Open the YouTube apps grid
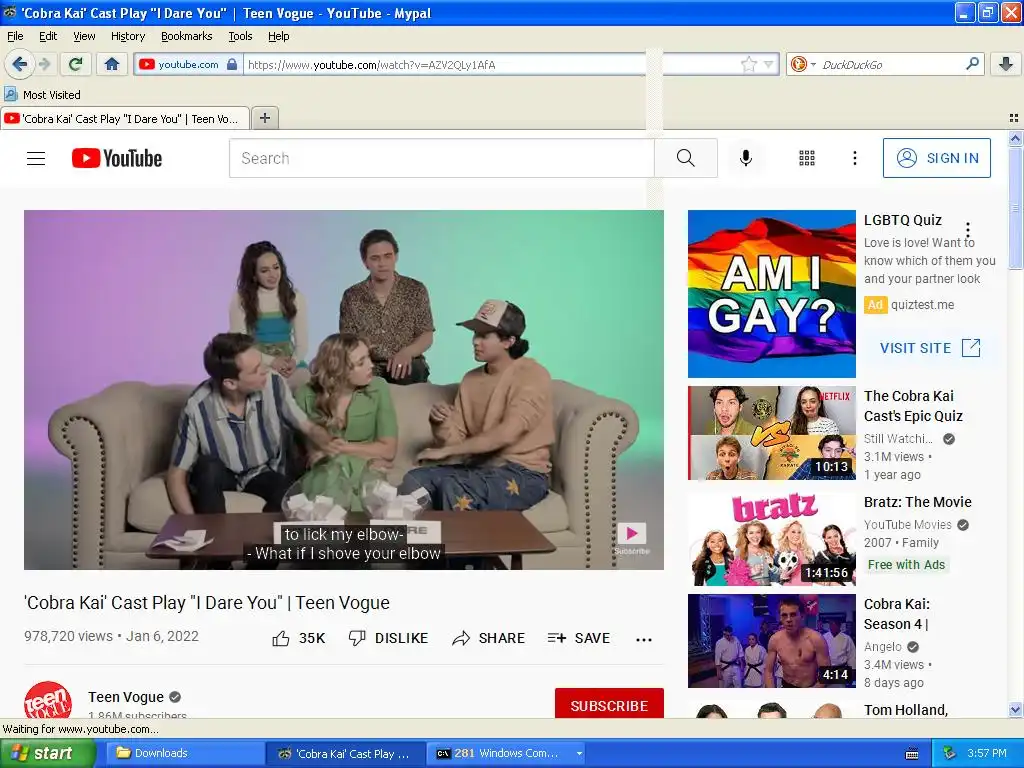1024x768 pixels. 807,158
